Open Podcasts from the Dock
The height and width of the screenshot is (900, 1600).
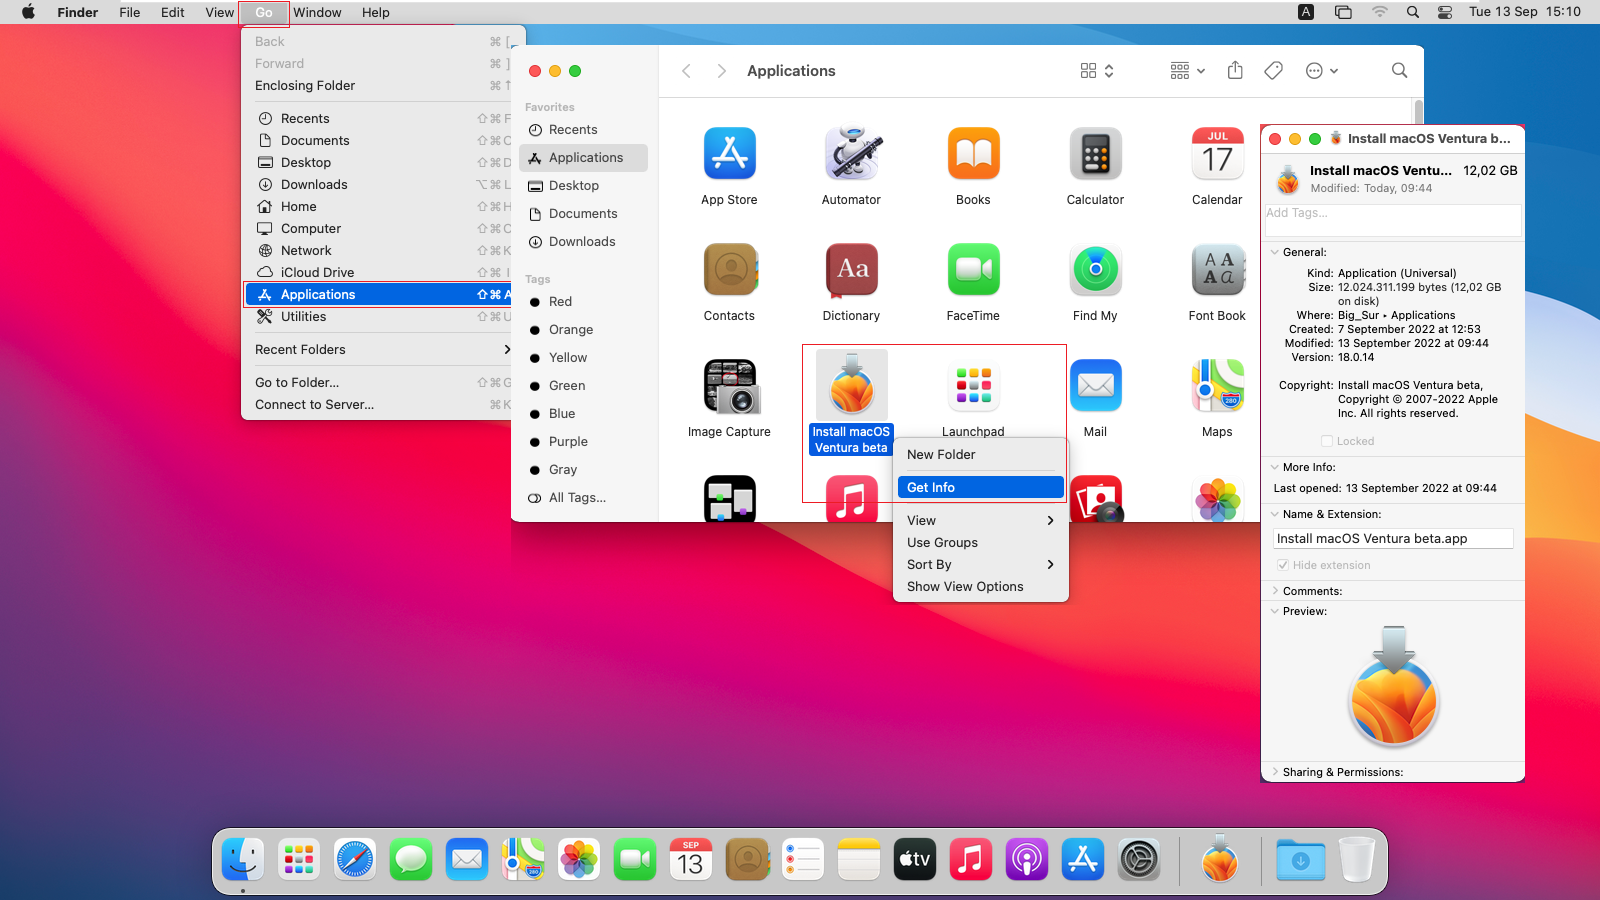click(x=1027, y=859)
